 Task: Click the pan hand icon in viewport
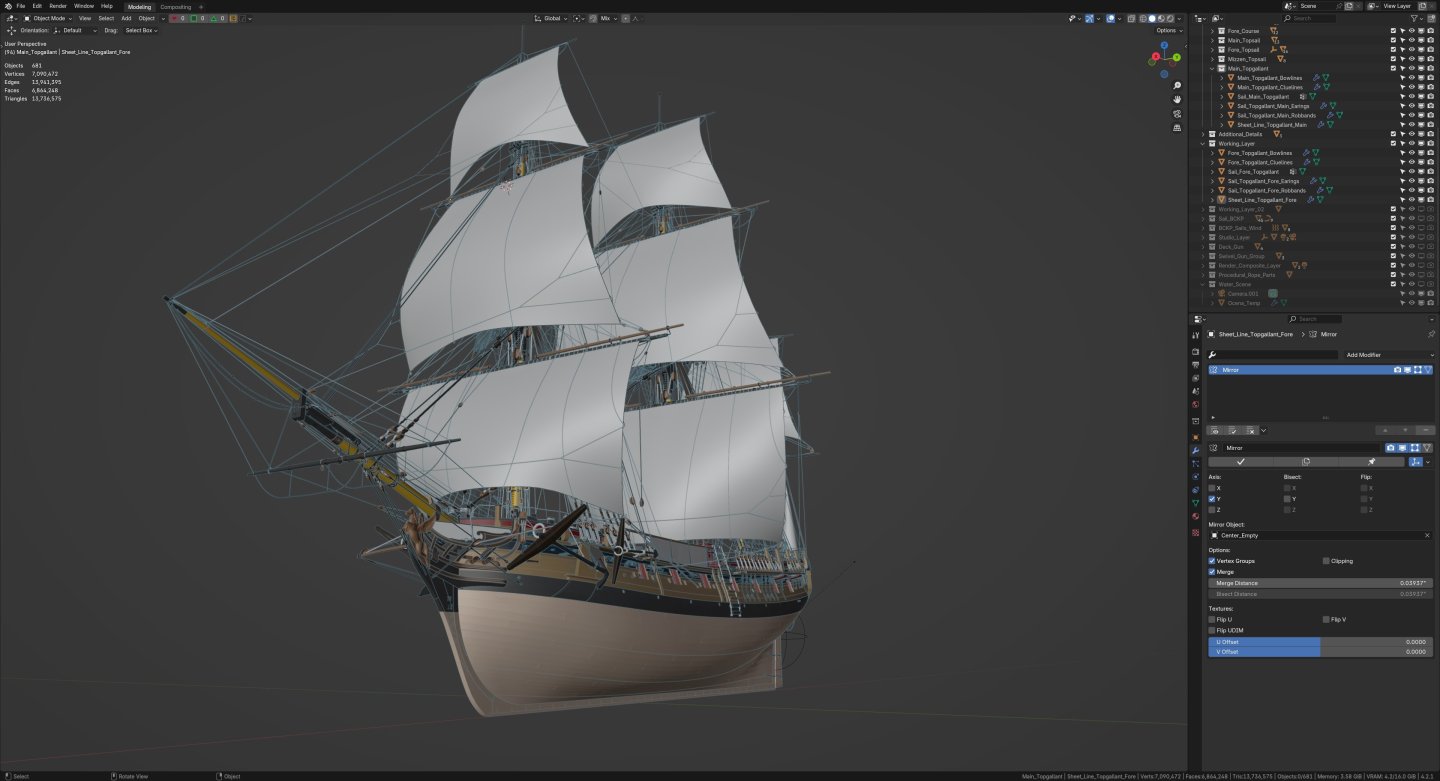(x=1177, y=100)
